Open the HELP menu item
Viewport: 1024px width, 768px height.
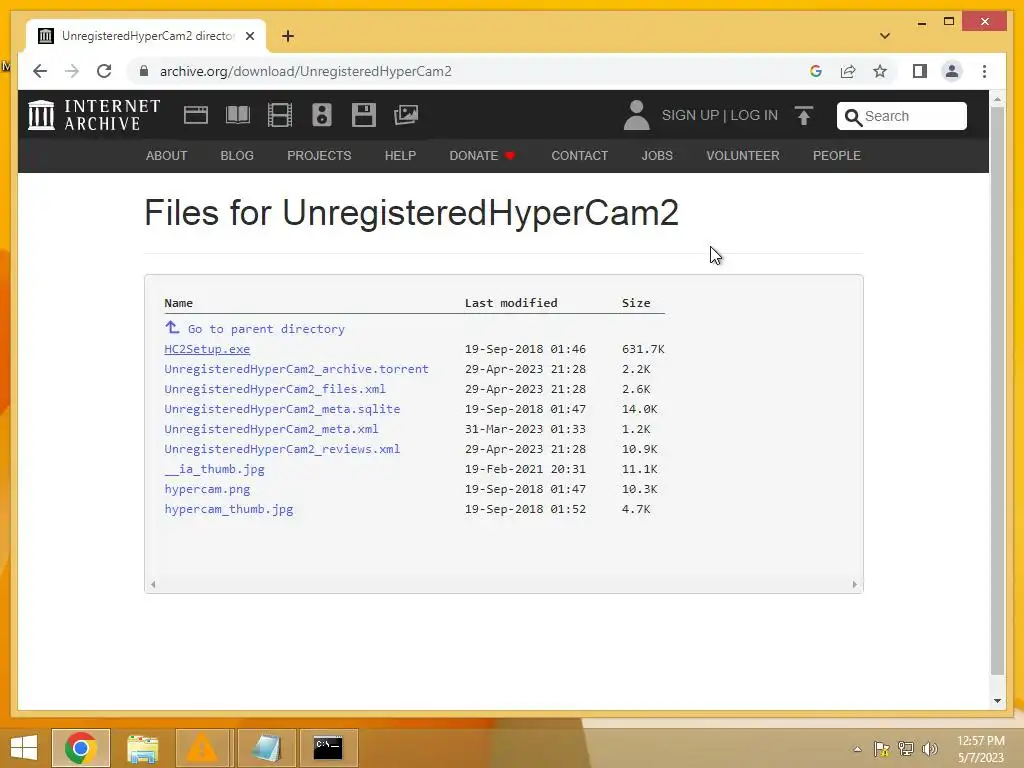click(x=400, y=155)
